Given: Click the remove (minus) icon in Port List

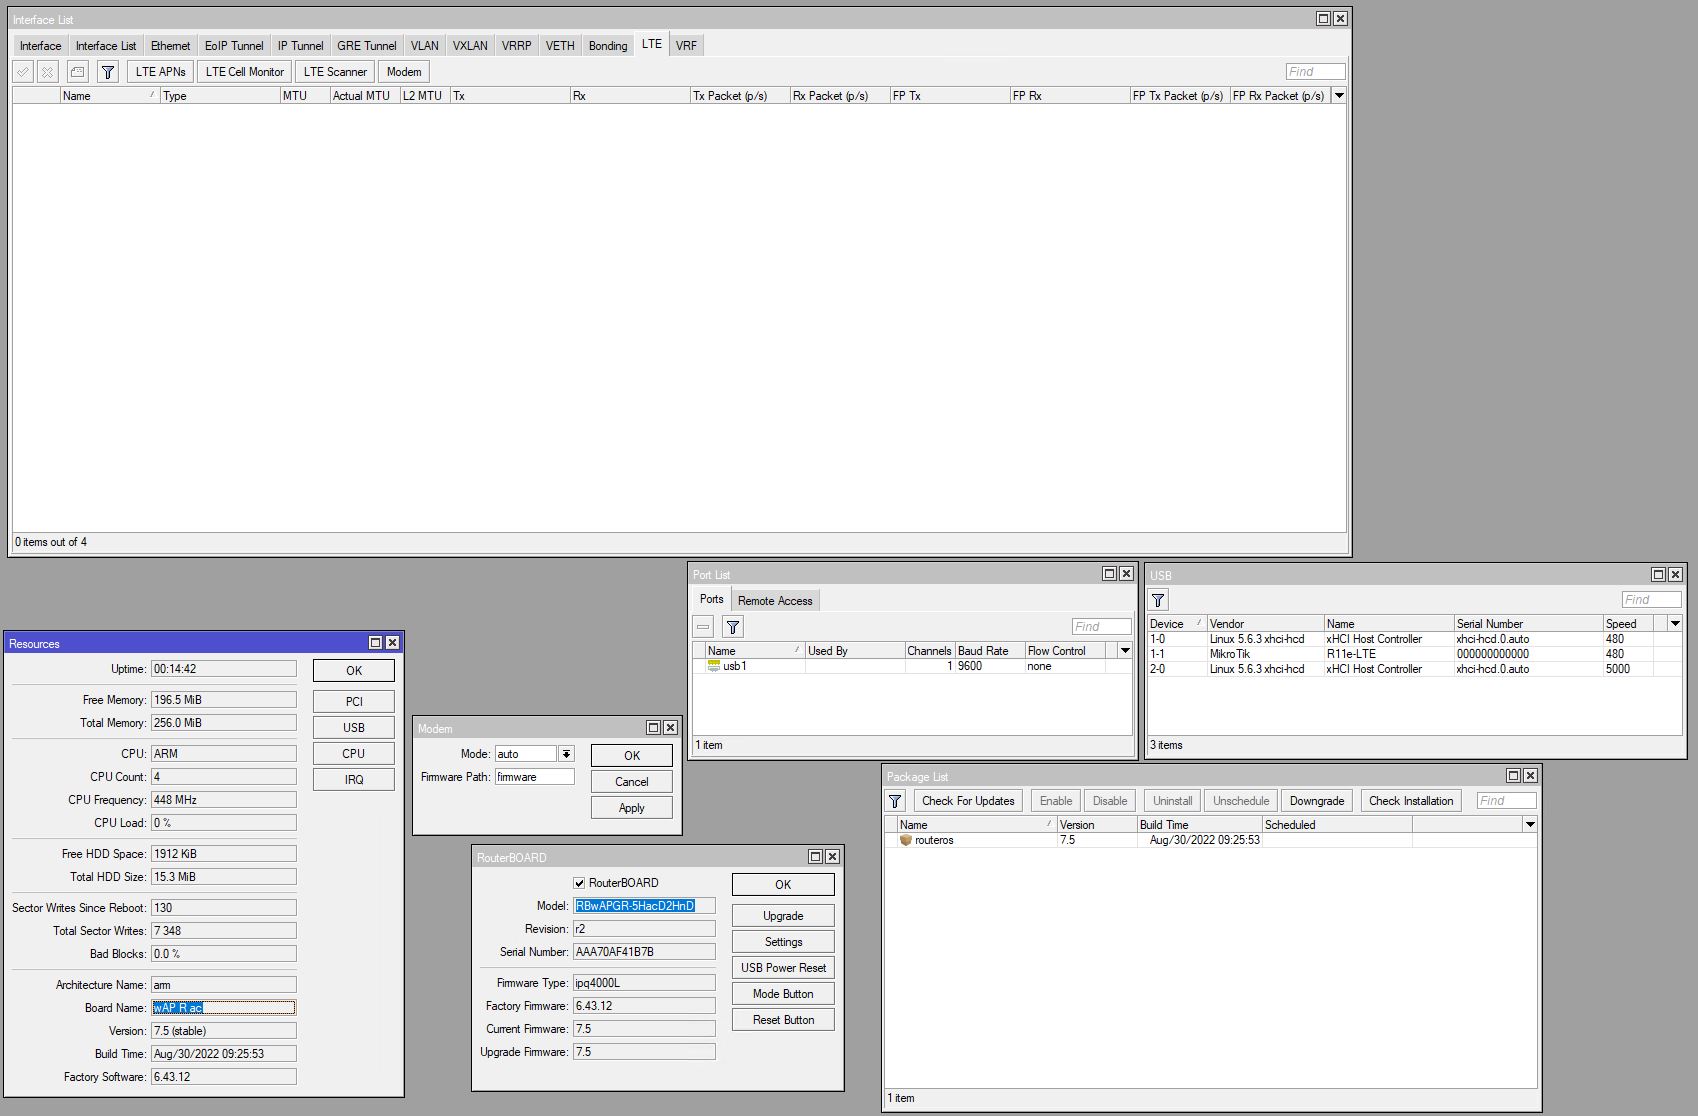Looking at the screenshot, I should point(704,627).
